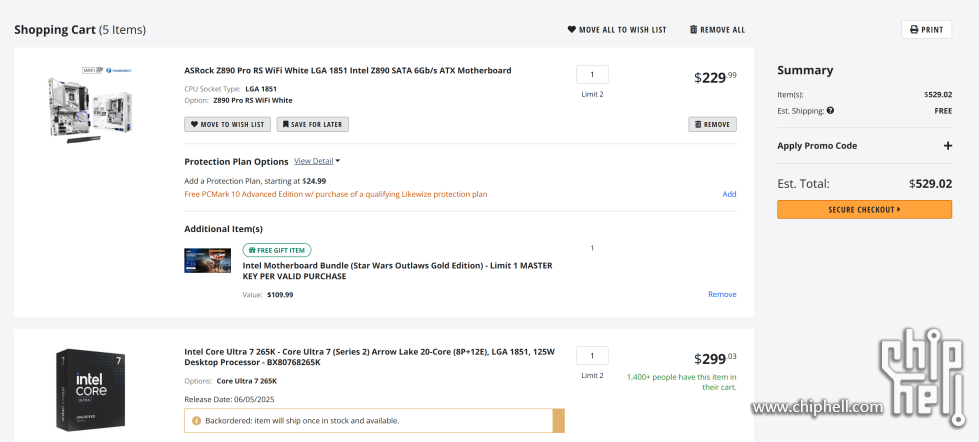
Task: Click the Free PCMark 10 promotion text
Action: pyautogui.click(x=336, y=194)
